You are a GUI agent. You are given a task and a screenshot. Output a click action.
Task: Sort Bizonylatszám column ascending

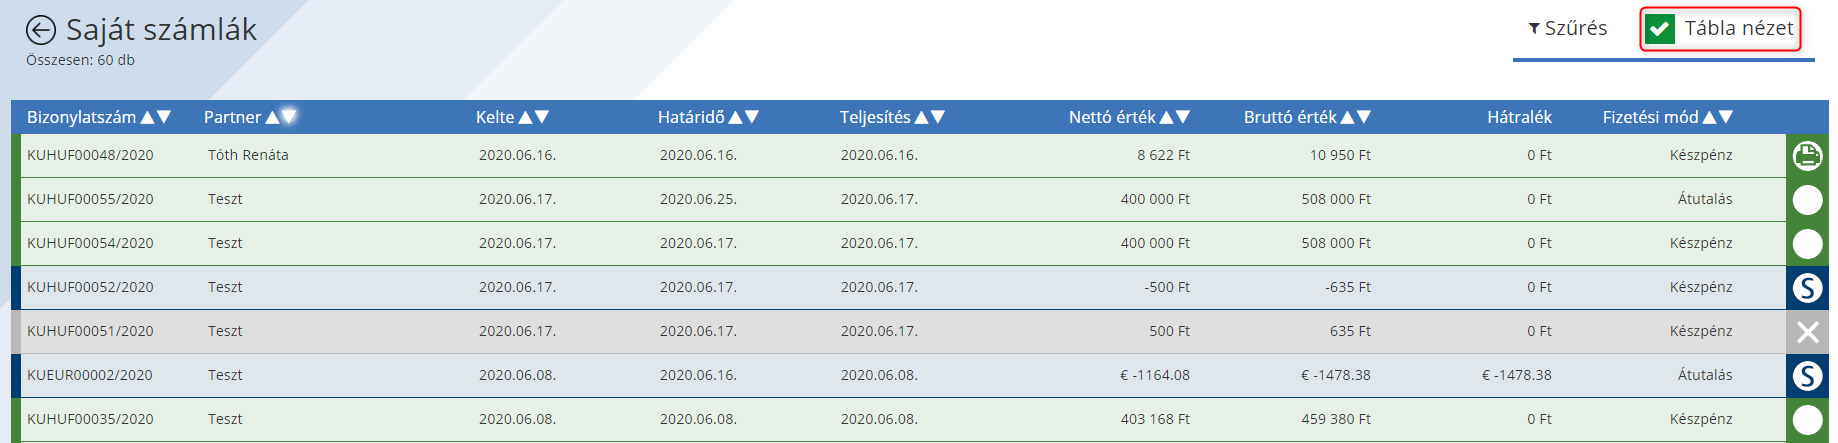click(148, 117)
